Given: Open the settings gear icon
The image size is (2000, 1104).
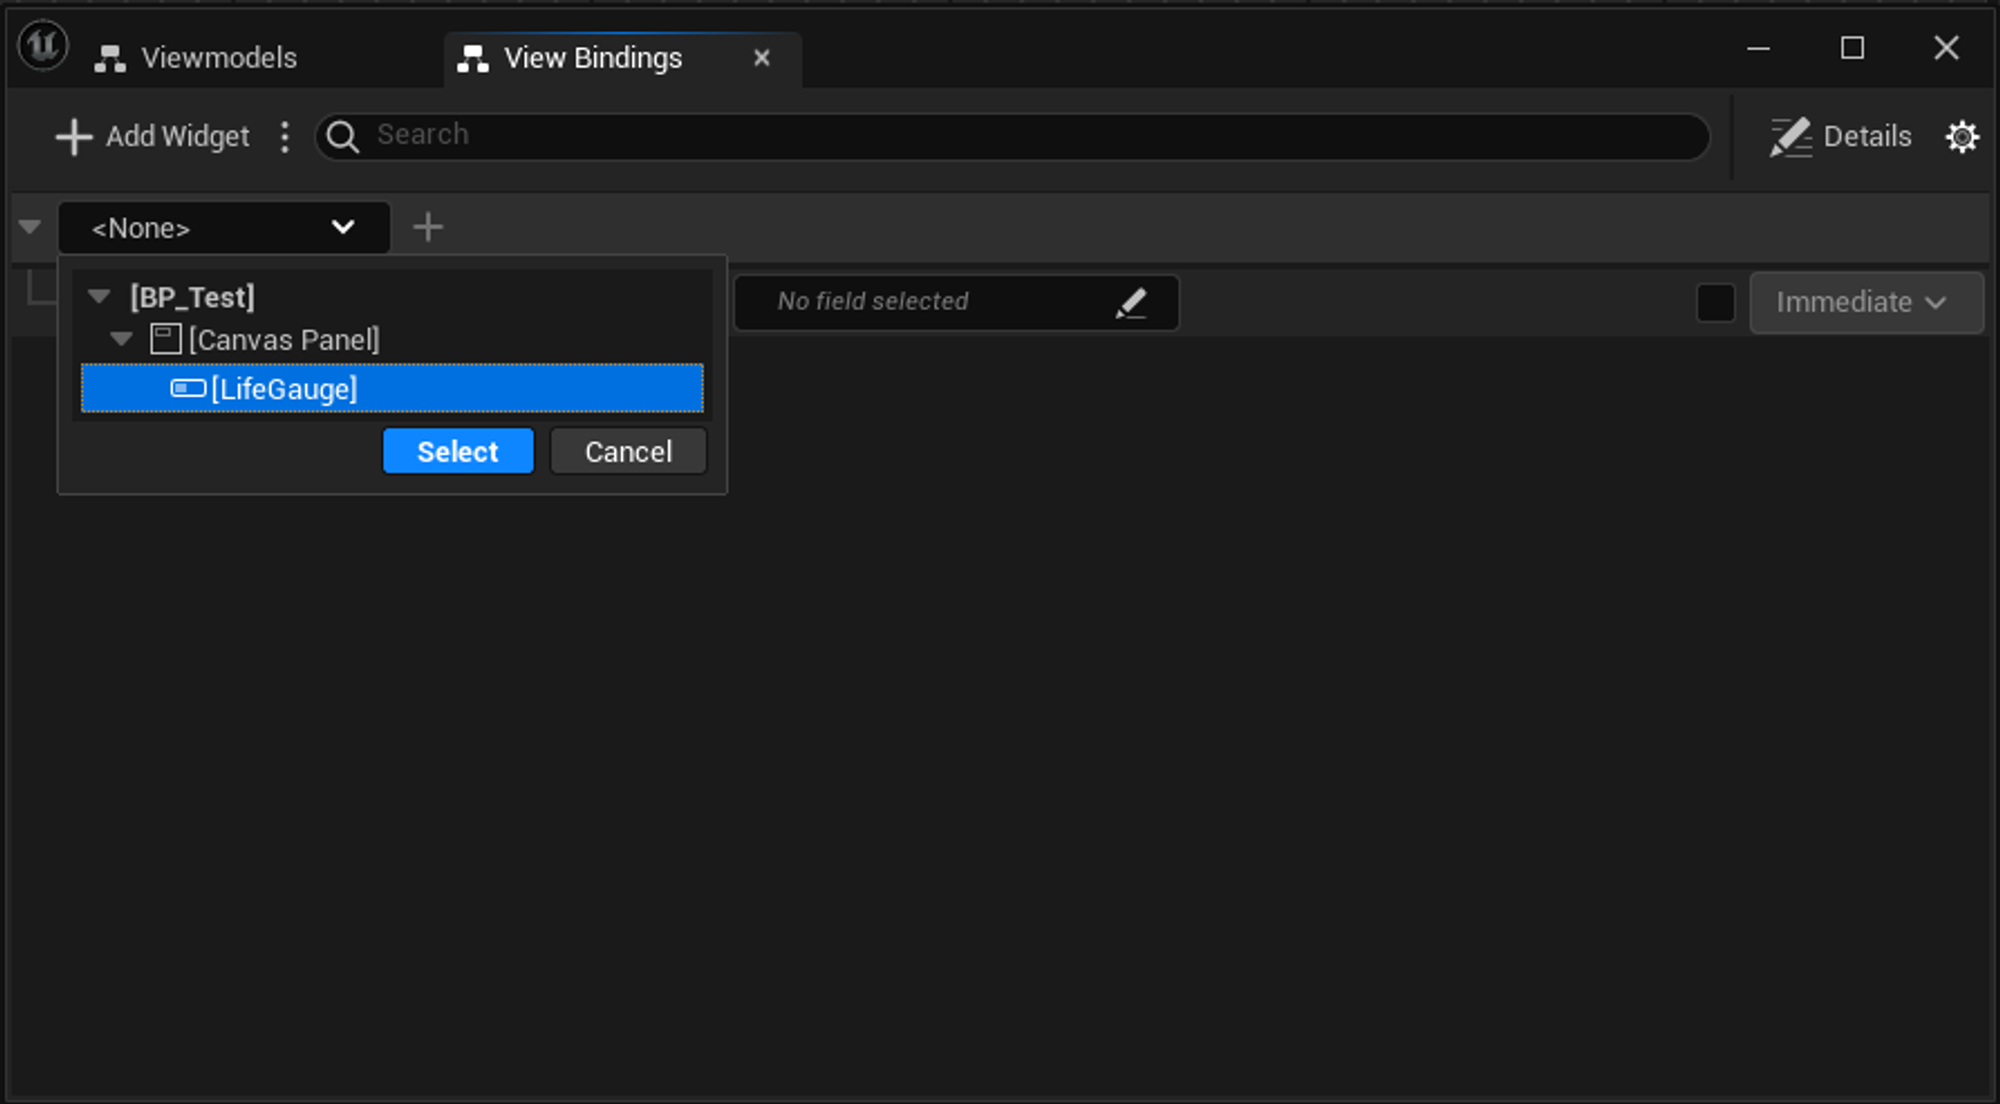Looking at the screenshot, I should click(1962, 137).
